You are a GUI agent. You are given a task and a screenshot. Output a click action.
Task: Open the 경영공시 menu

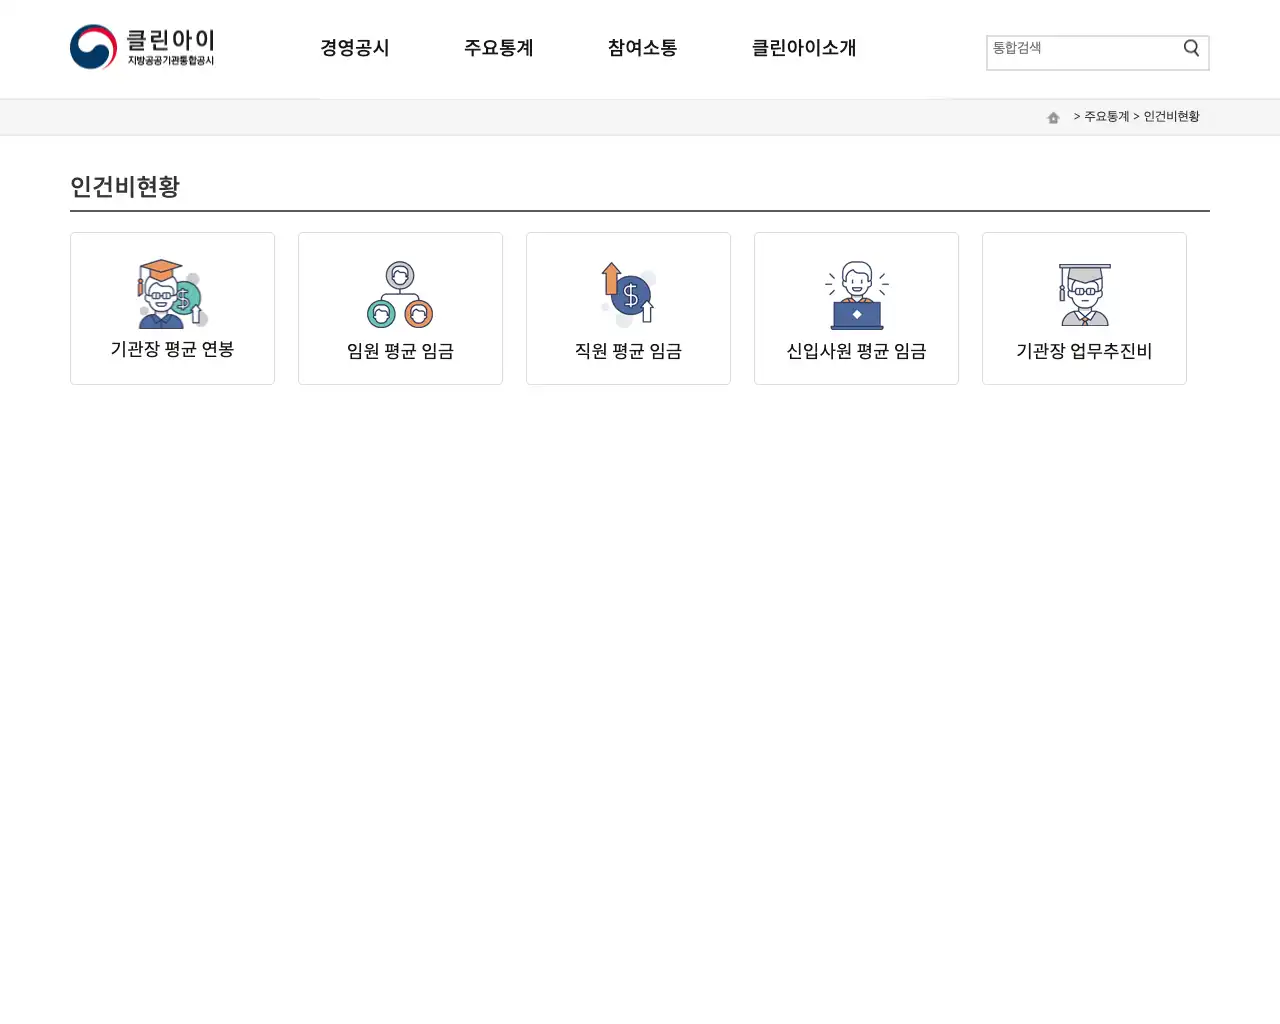pos(355,48)
